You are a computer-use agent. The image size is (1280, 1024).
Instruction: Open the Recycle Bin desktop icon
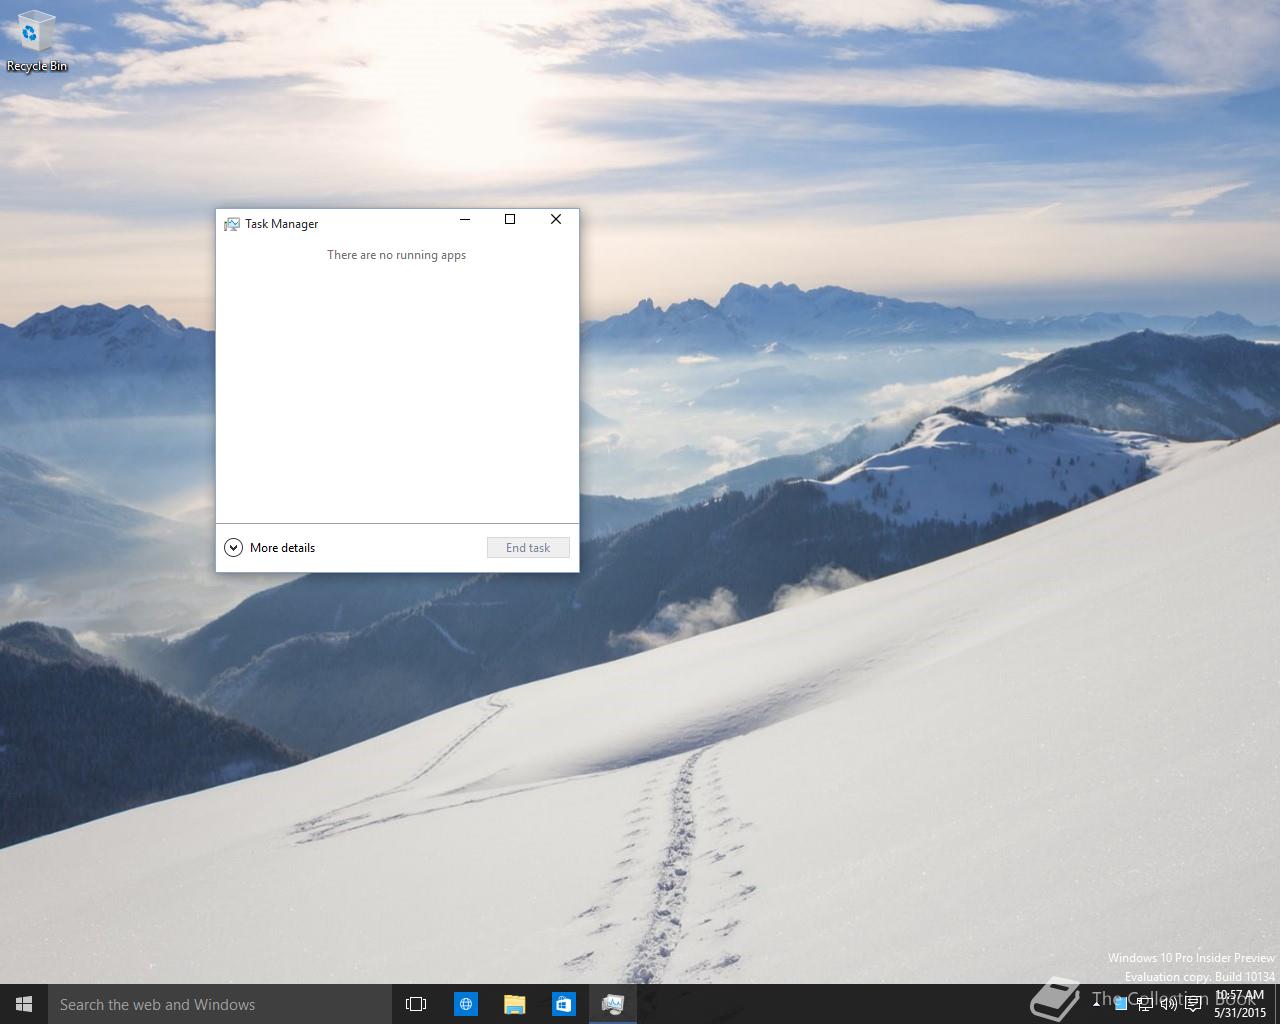coord(37,41)
